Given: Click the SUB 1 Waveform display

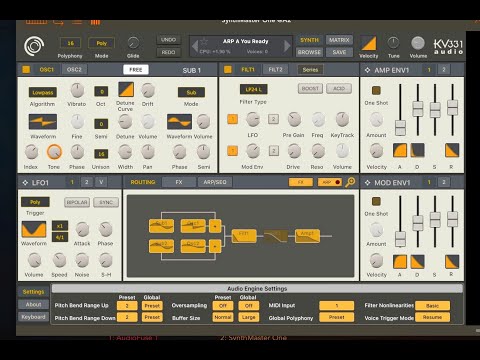Looking at the screenshot, I should [179, 122].
